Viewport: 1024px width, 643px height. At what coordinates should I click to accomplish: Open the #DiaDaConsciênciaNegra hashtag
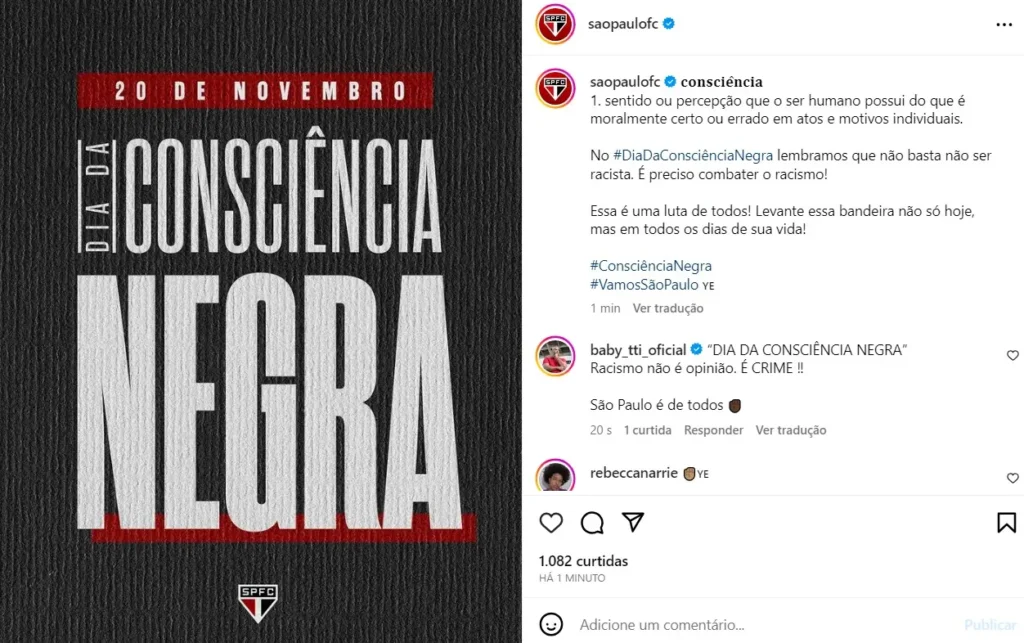click(693, 155)
